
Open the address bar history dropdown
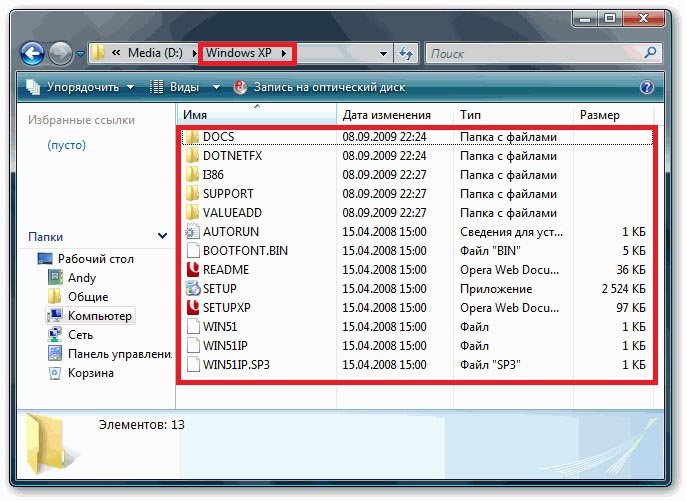383,54
